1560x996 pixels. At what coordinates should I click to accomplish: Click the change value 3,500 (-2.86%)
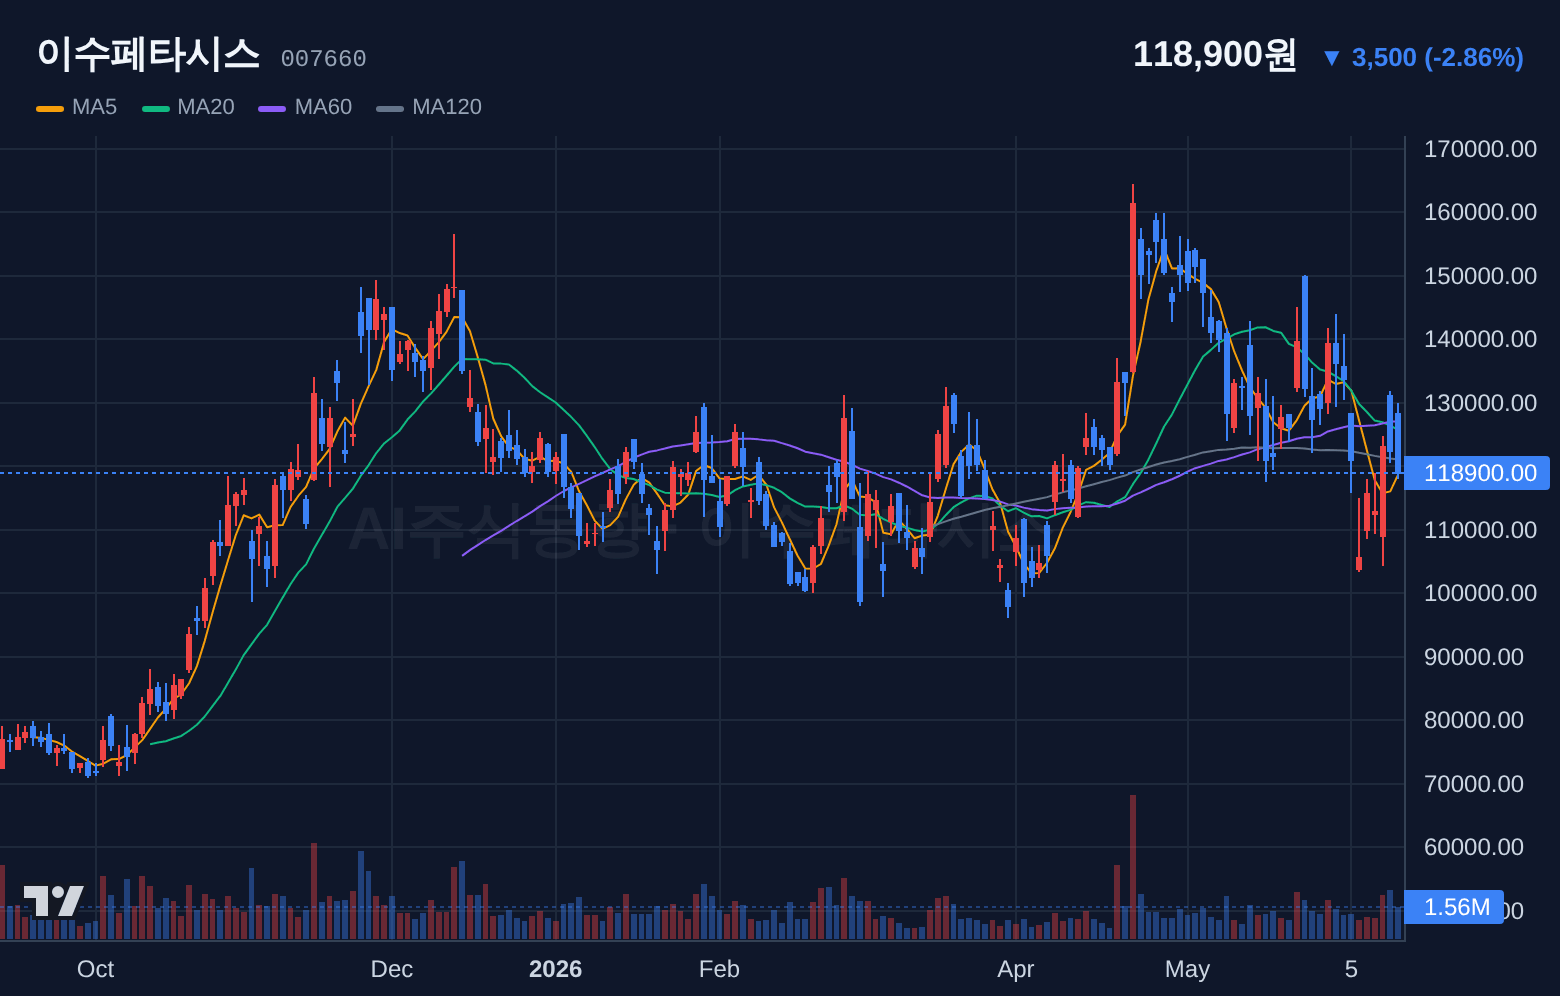pos(1437,58)
